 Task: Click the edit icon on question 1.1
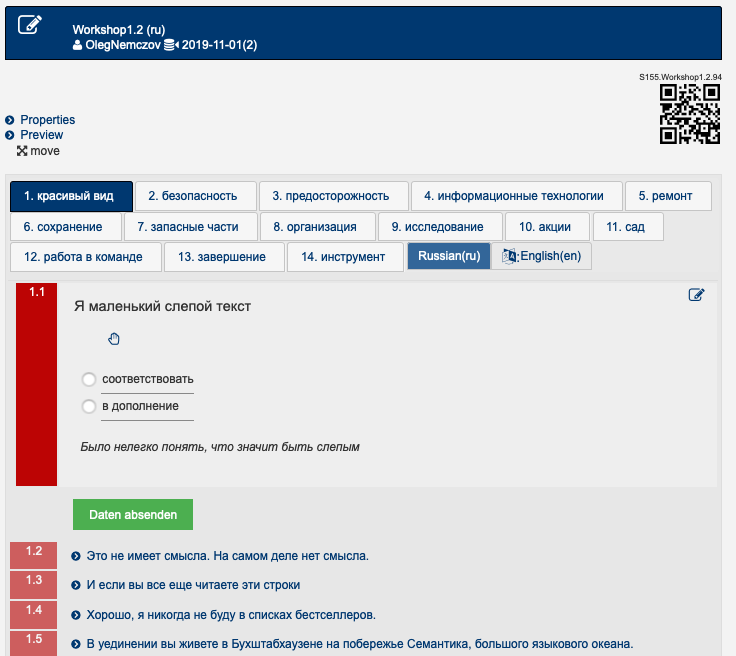pos(697,295)
